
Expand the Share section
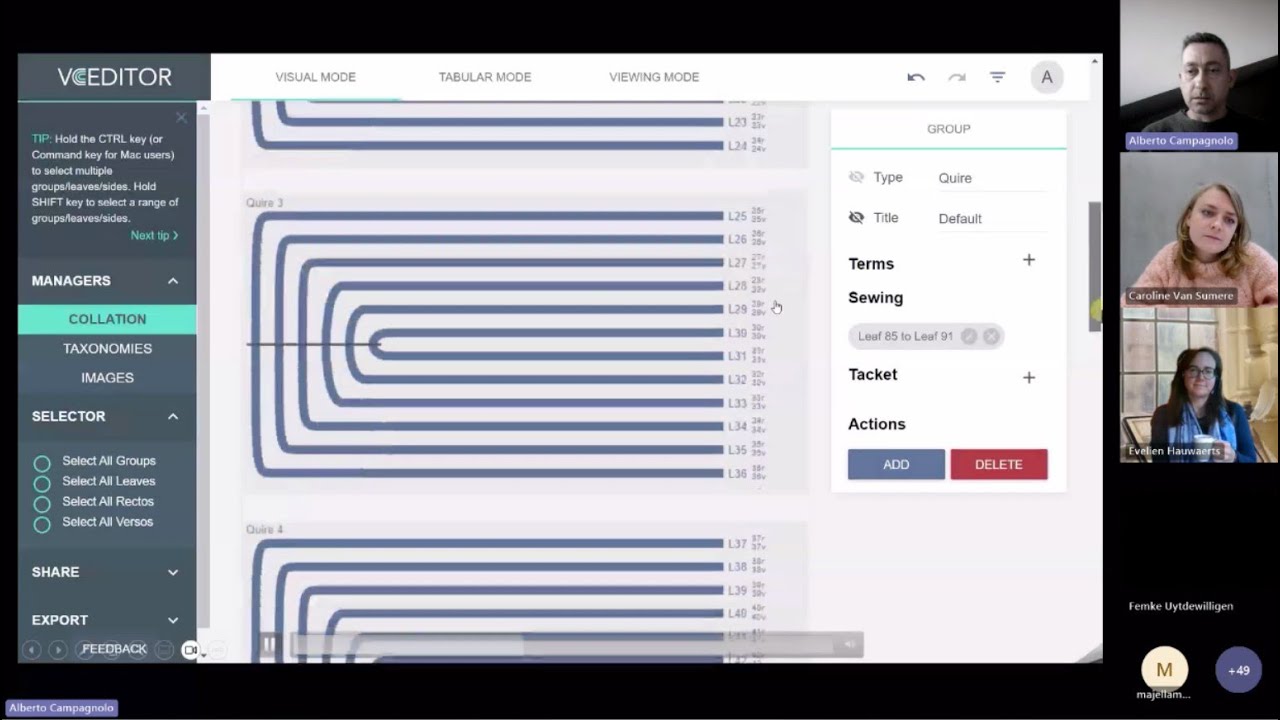[x=173, y=572]
